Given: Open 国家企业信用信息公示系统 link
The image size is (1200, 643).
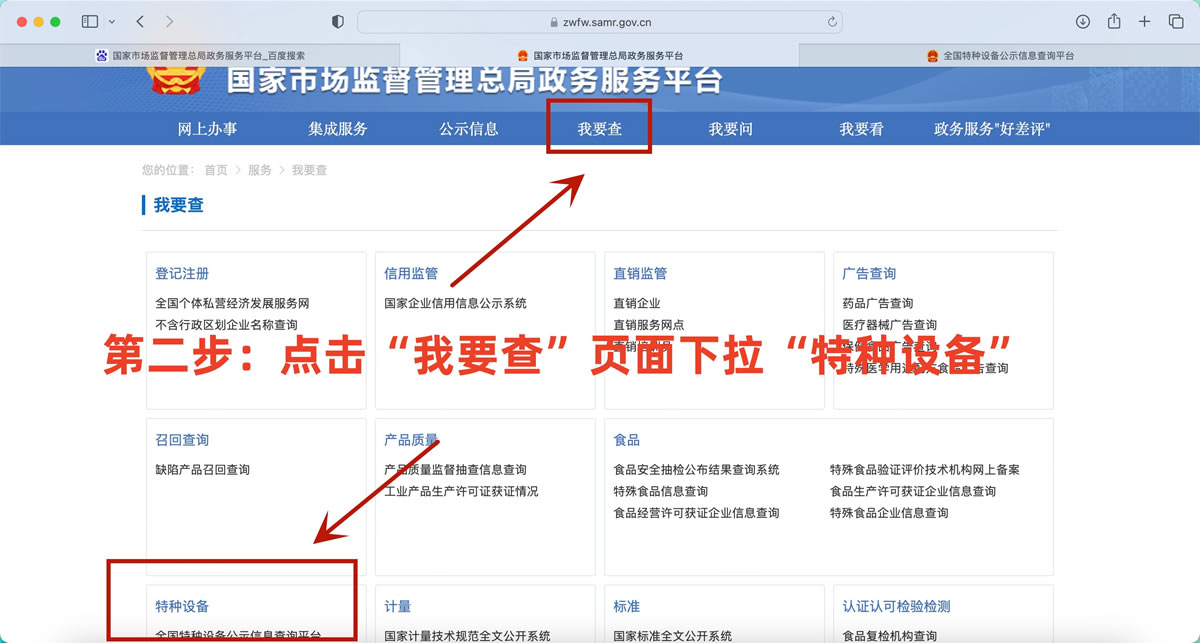Looking at the screenshot, I should [x=455, y=303].
